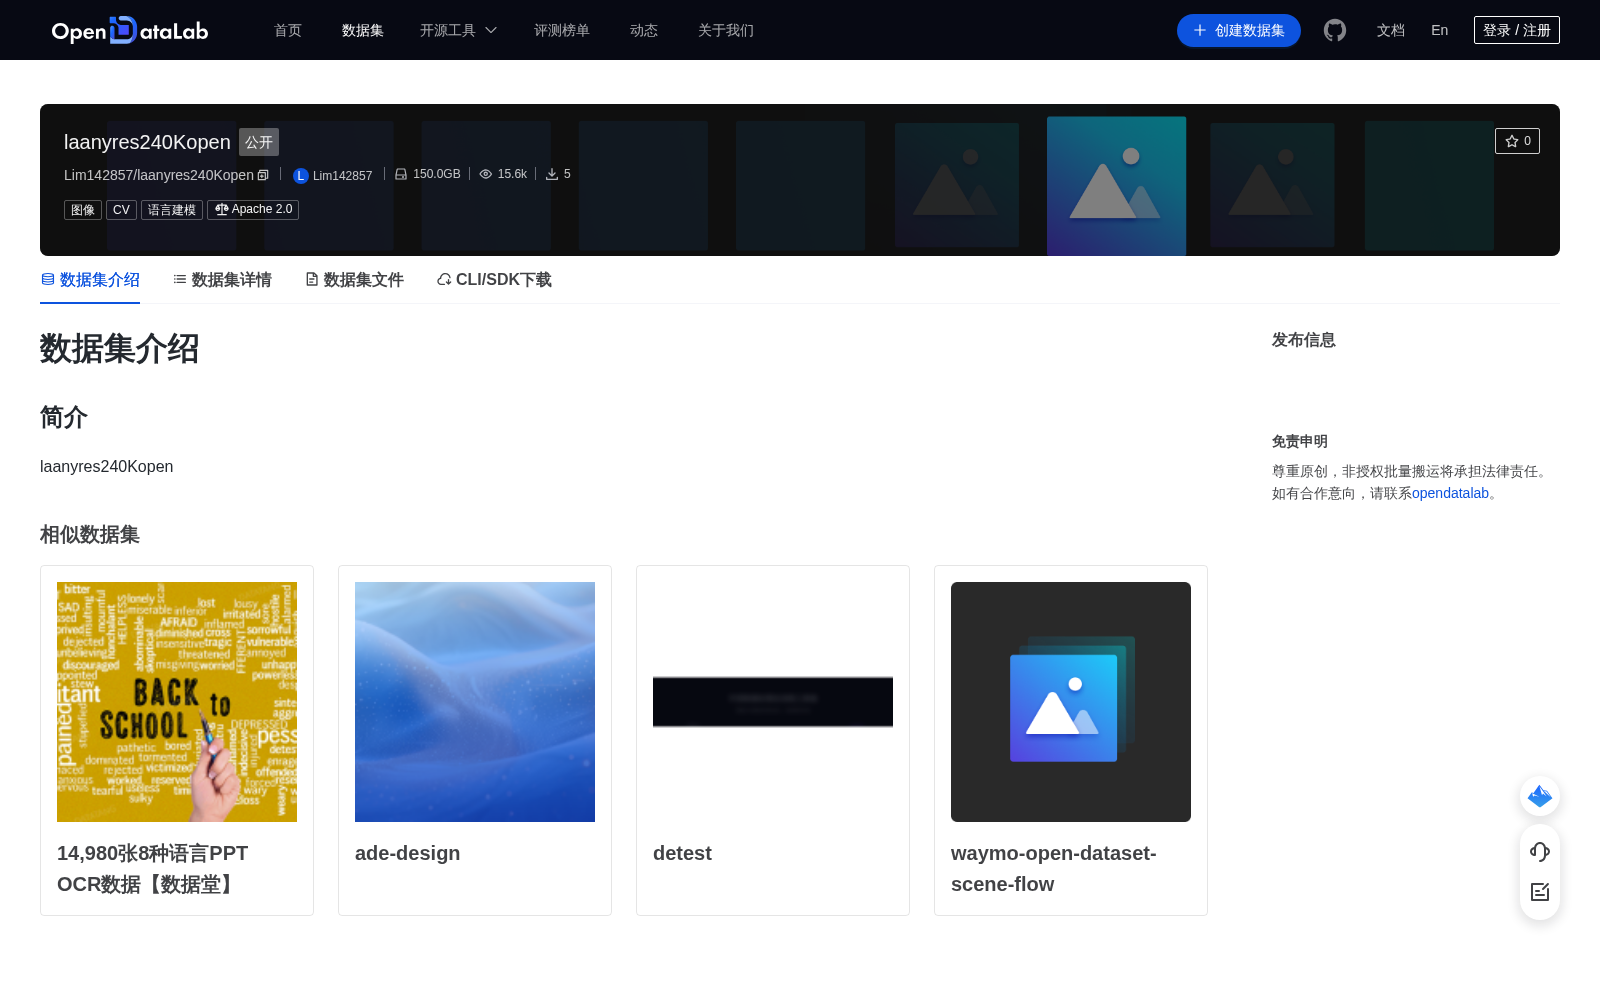Switch to 数据集文件 tab

[354, 280]
